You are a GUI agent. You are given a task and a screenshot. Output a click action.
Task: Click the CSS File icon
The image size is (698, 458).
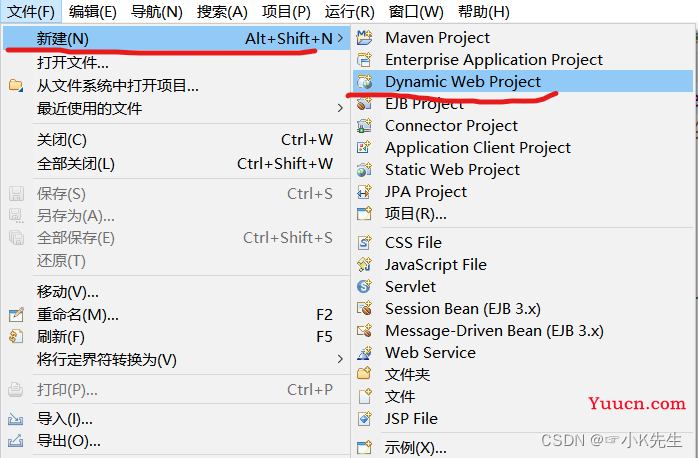click(x=365, y=243)
